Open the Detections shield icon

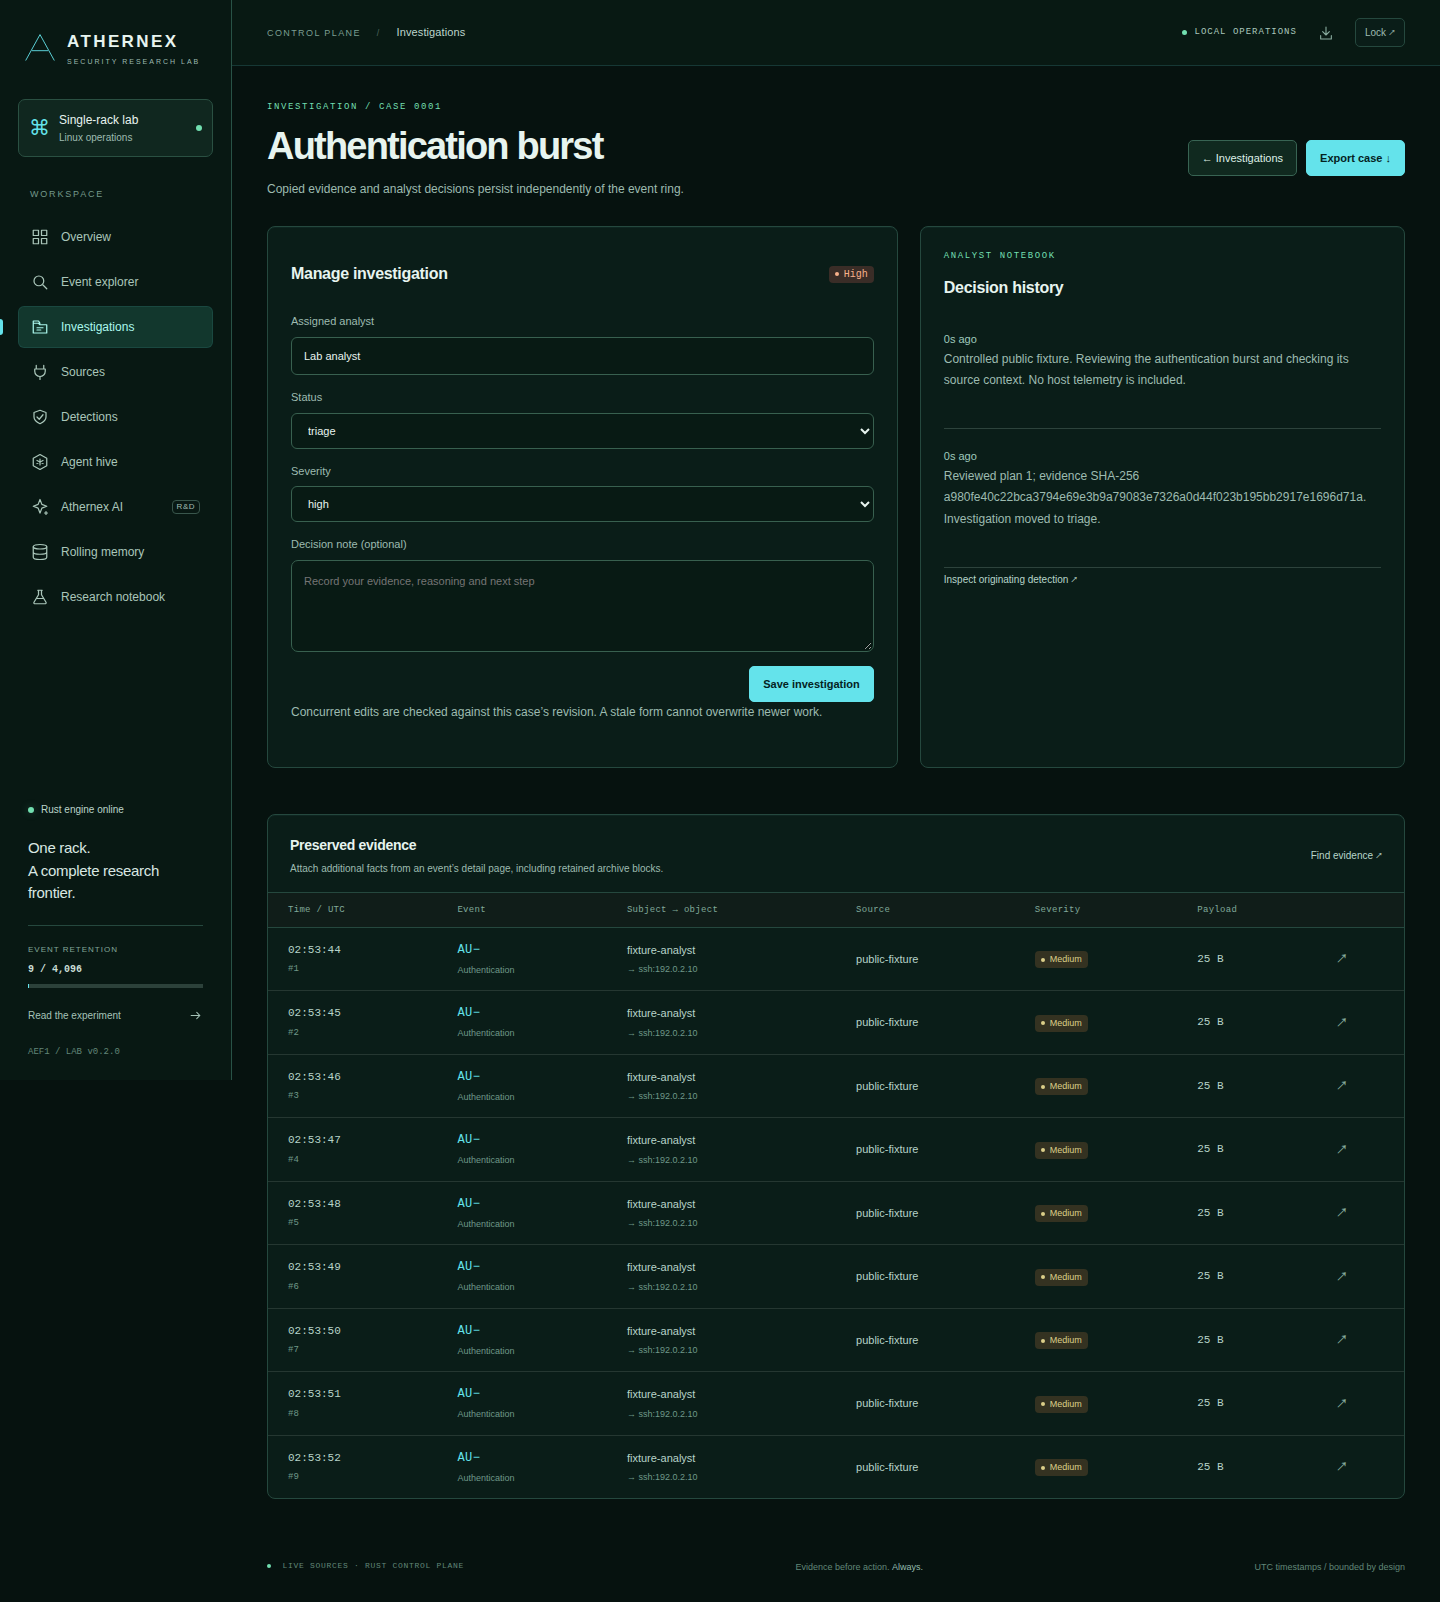pyautogui.click(x=40, y=417)
